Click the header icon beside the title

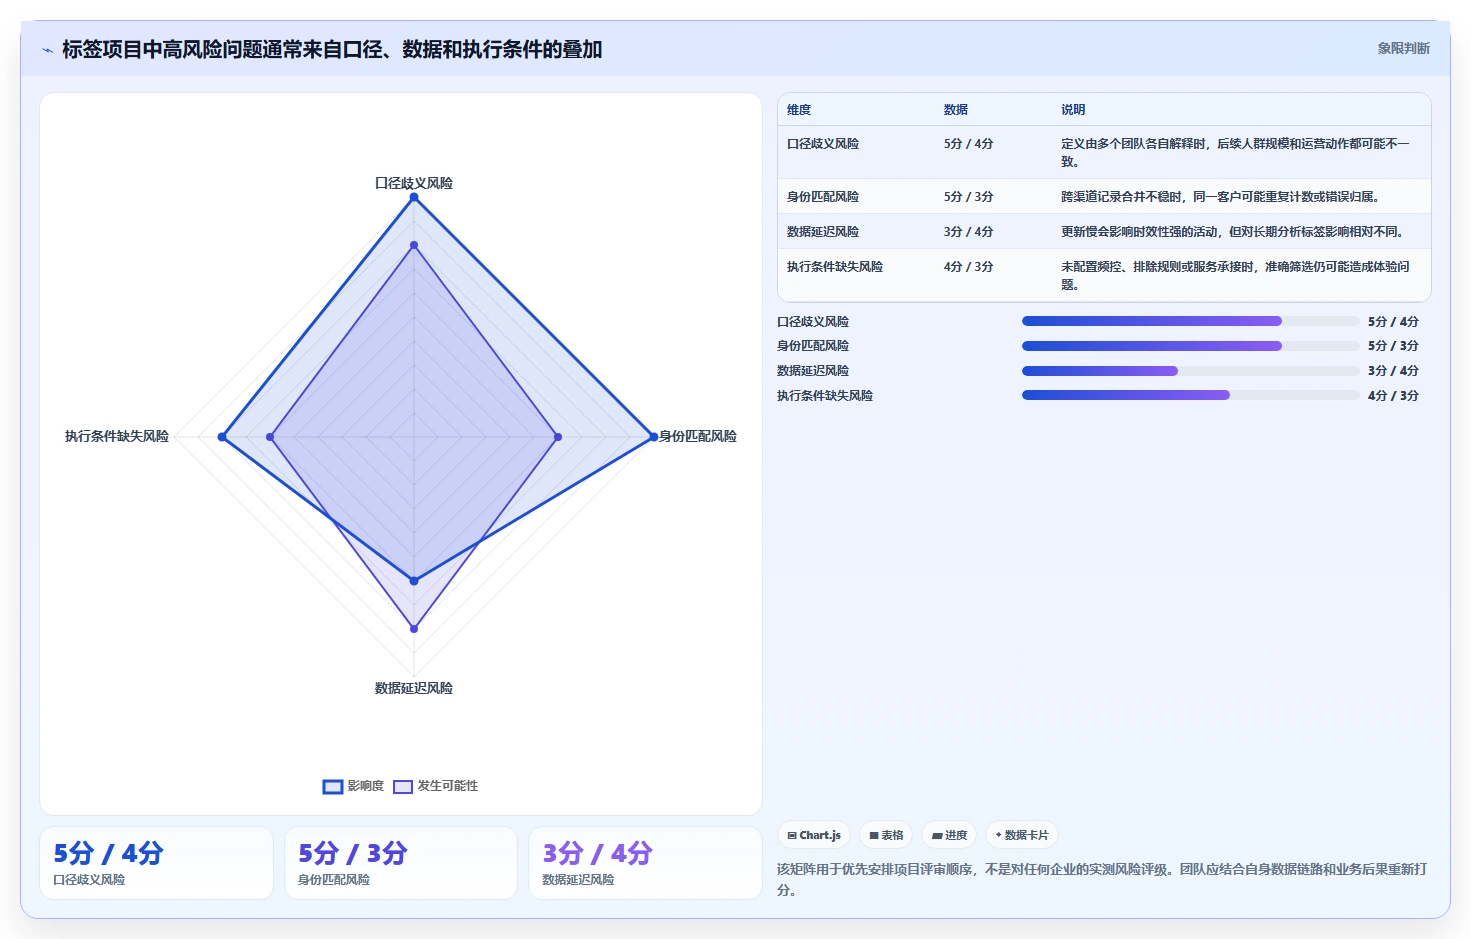pos(47,50)
